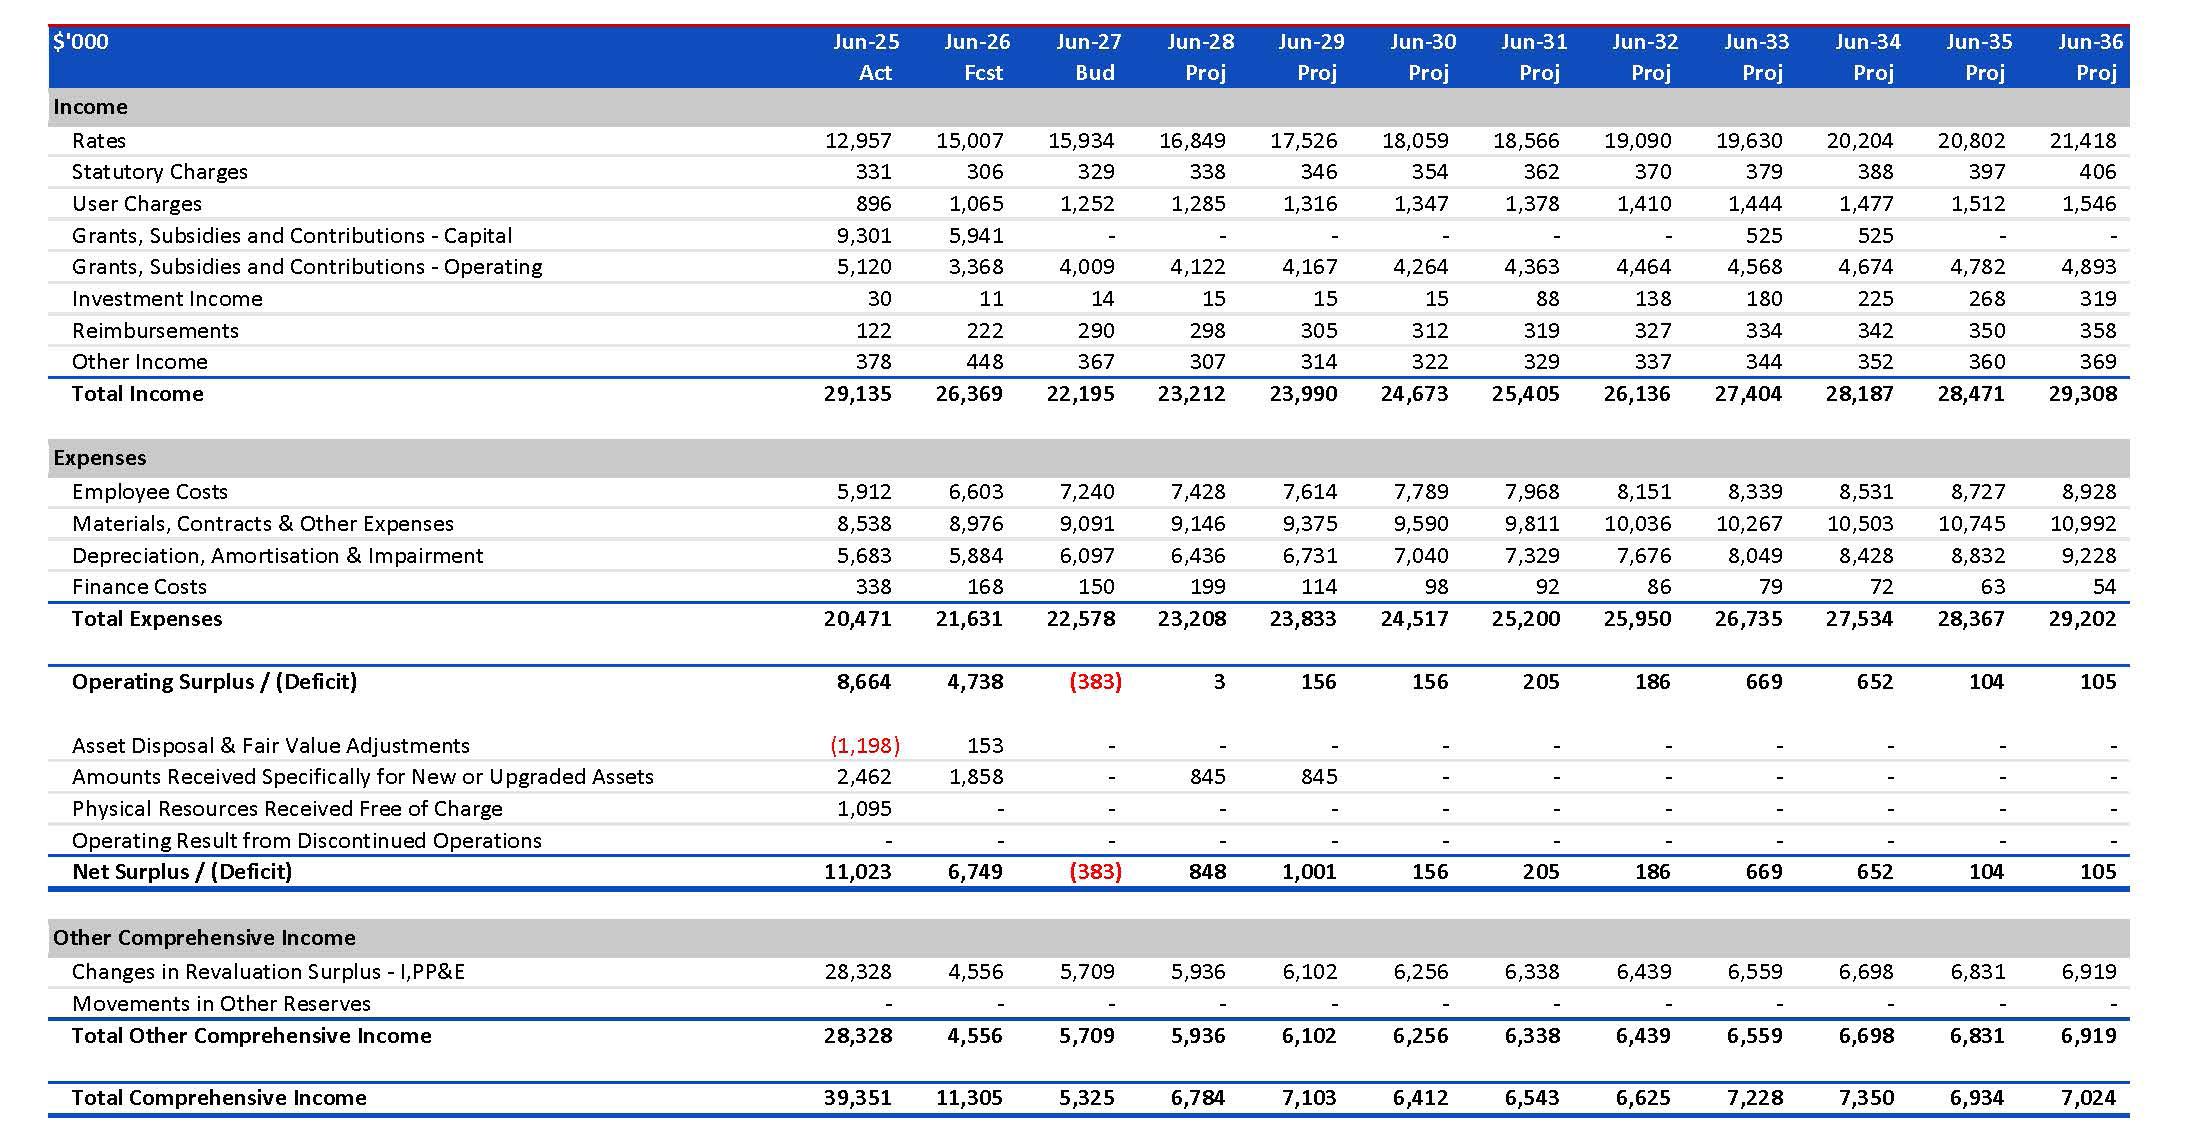Select the Rates row label
The image size is (2190, 1144).
point(99,141)
